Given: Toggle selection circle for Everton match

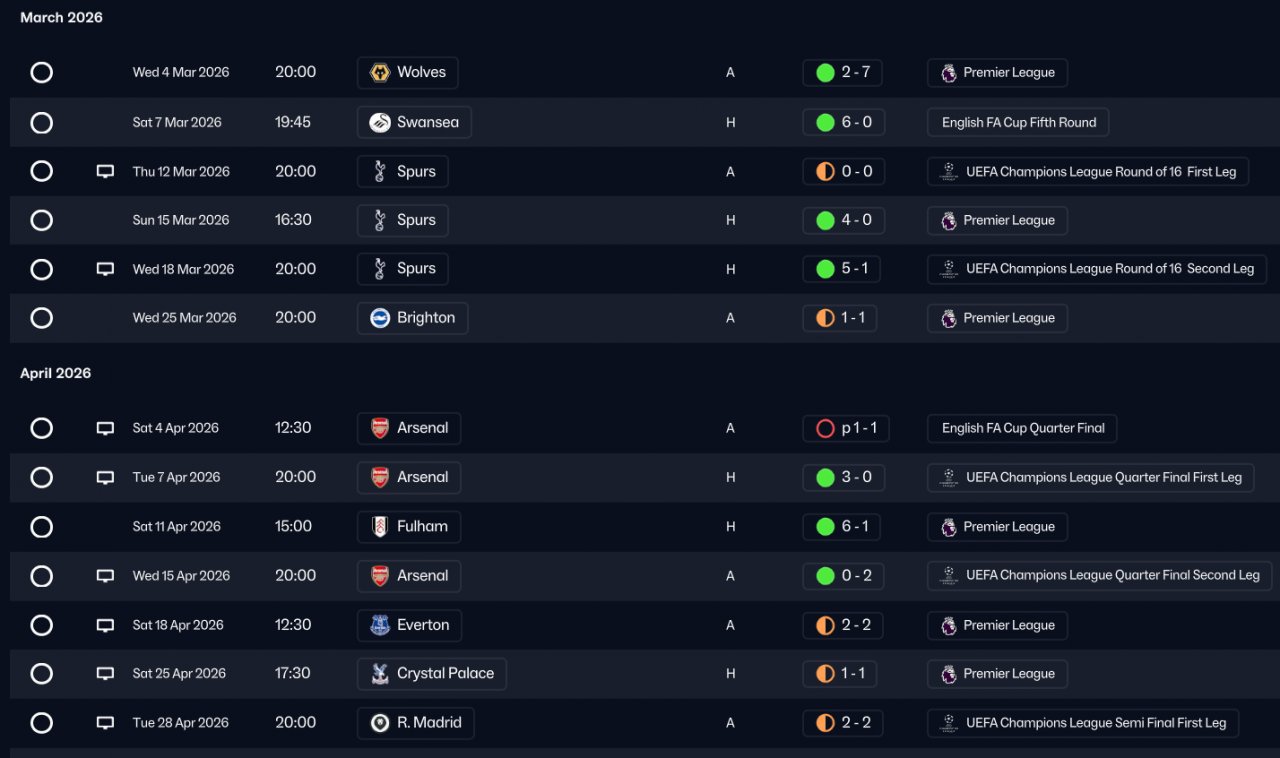Looking at the screenshot, I should coord(41,625).
